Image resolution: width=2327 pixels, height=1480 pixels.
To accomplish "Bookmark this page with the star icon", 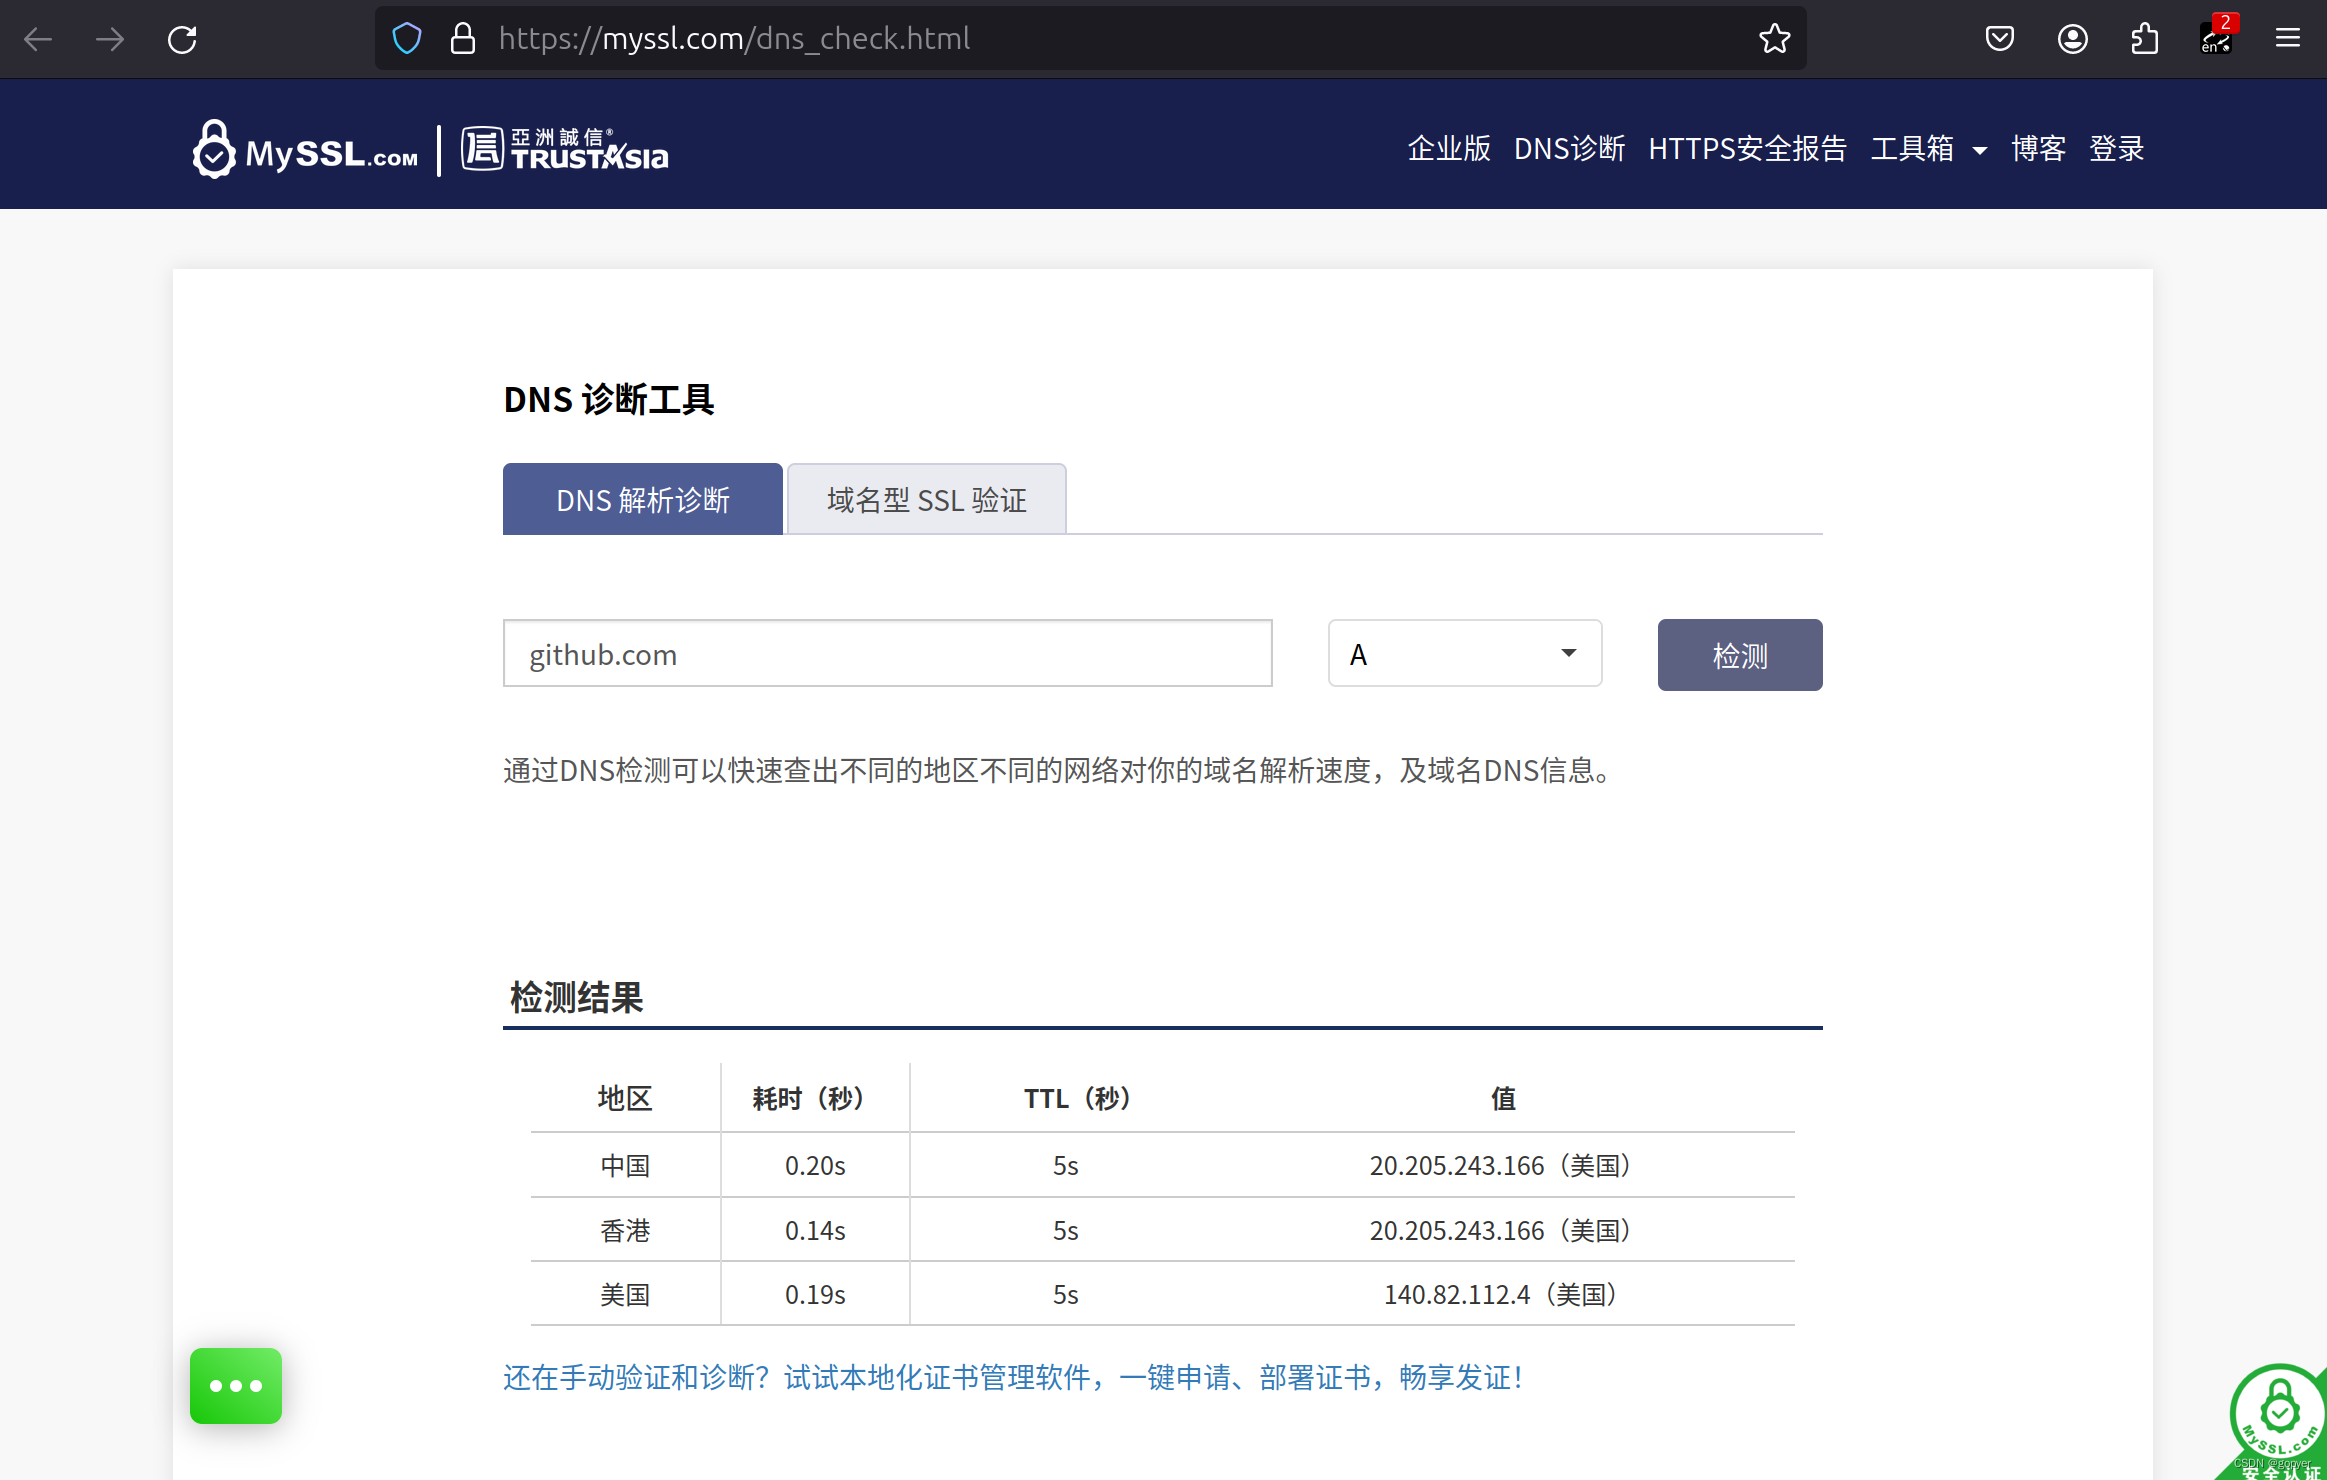I will (1775, 38).
